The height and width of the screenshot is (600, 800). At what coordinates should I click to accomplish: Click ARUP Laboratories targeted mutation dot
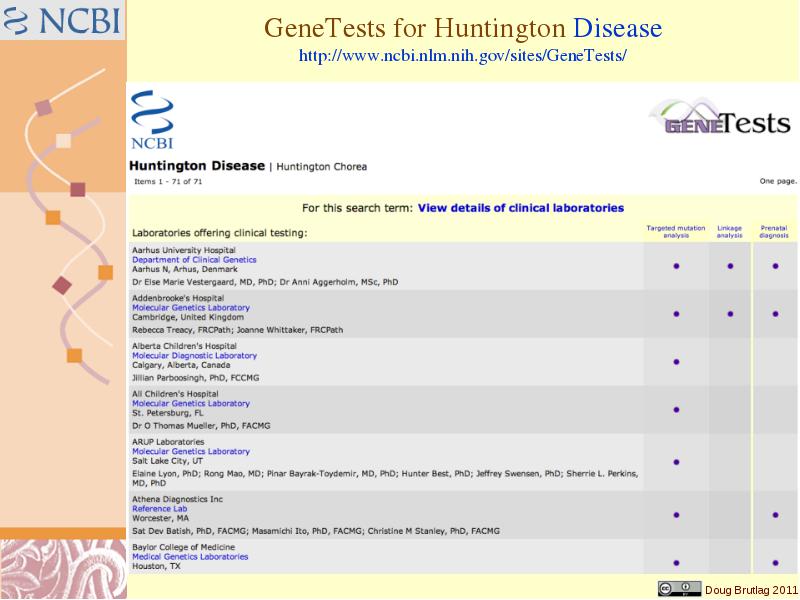coord(677,462)
